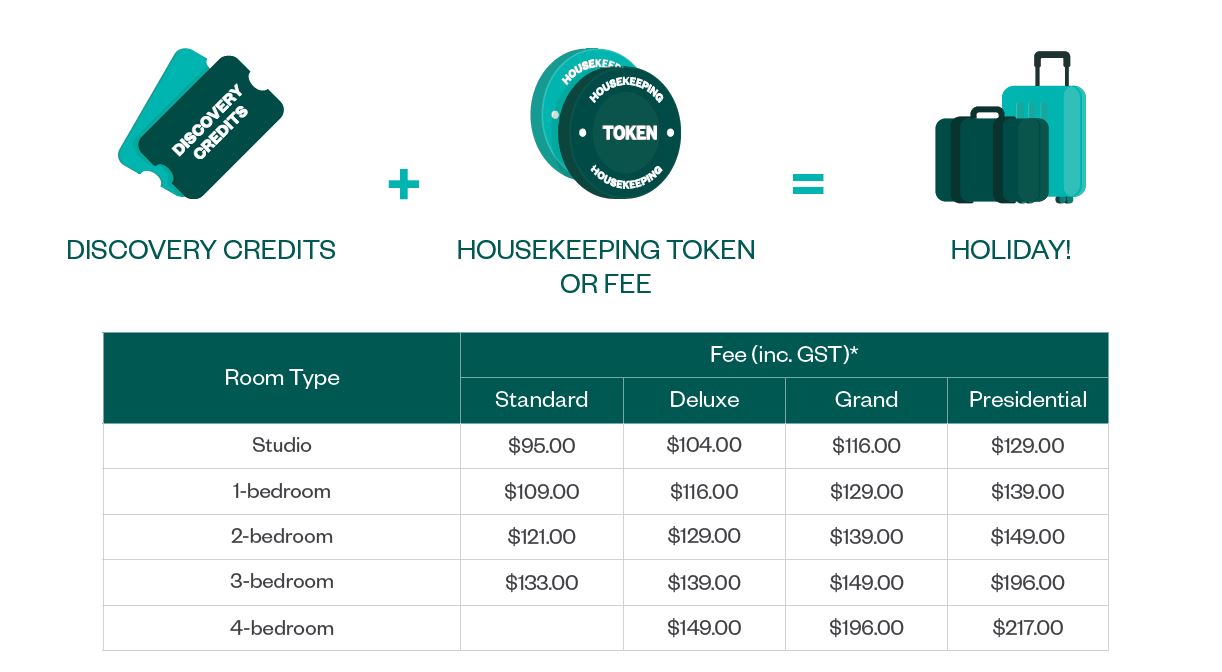Click the Discovery Credits ticket icon

click(x=201, y=124)
